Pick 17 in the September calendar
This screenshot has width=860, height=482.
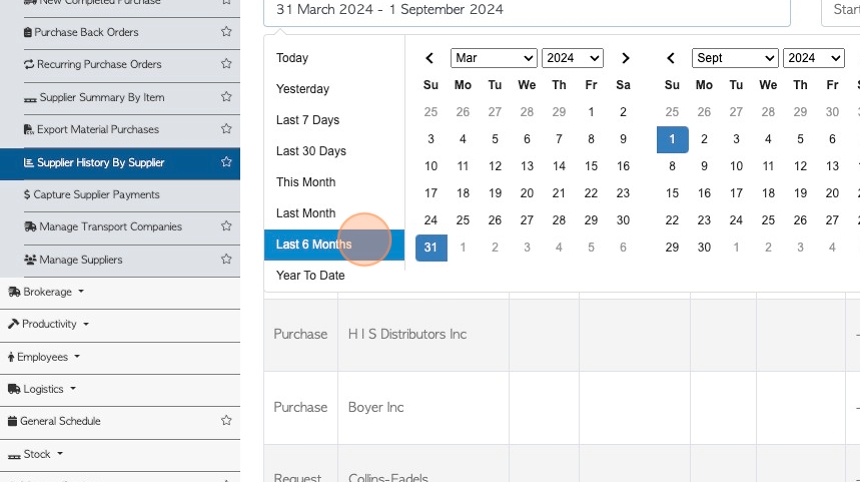736,193
